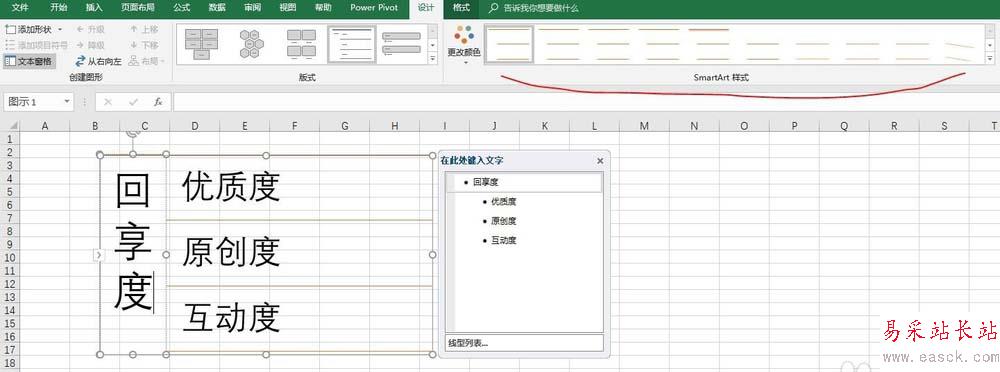This screenshot has width=1000, height=372.
Task: Select column A header
Action: (x=45, y=126)
